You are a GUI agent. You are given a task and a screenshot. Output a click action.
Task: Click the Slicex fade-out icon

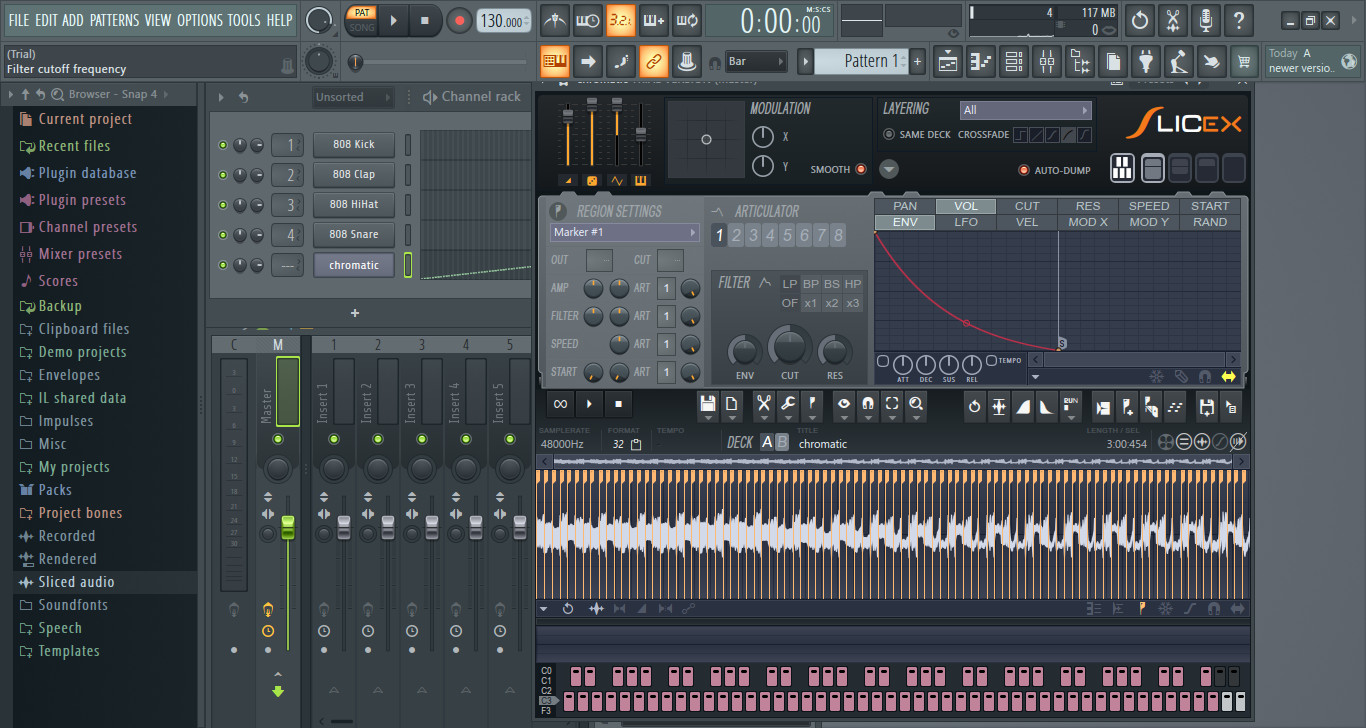pyautogui.click(x=1045, y=406)
